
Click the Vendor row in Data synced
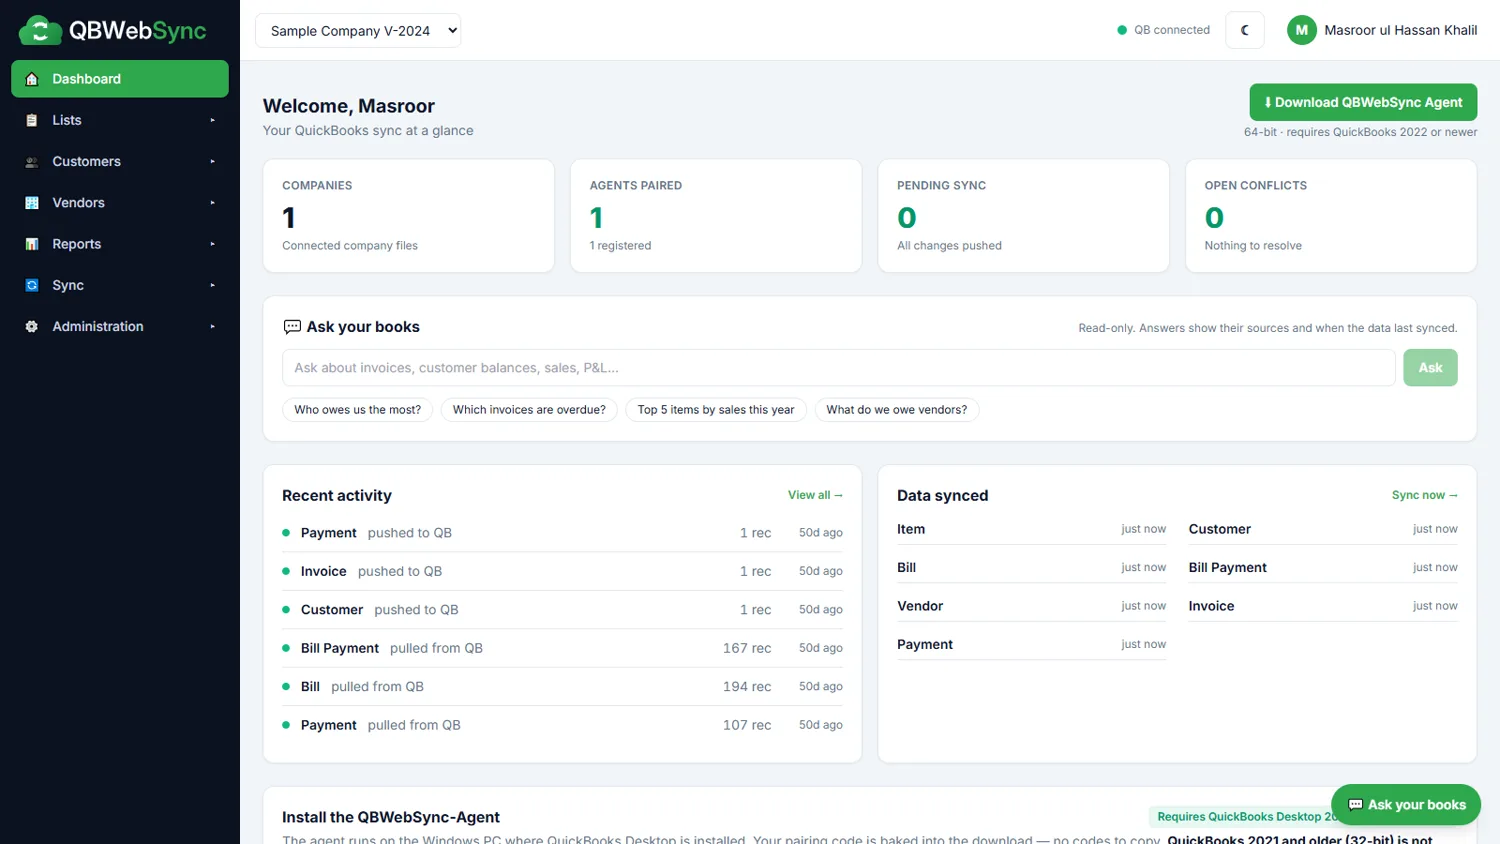[x=1031, y=606]
